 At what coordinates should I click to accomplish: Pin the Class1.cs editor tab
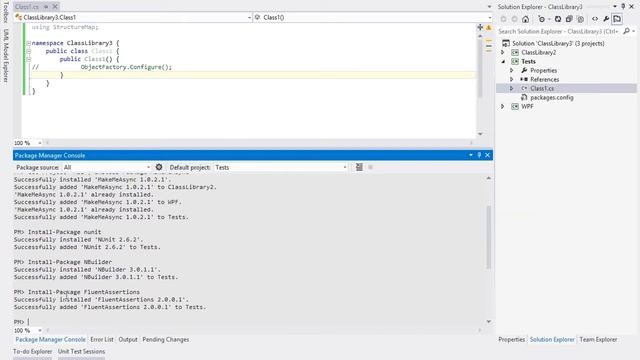pyautogui.click(x=46, y=7)
